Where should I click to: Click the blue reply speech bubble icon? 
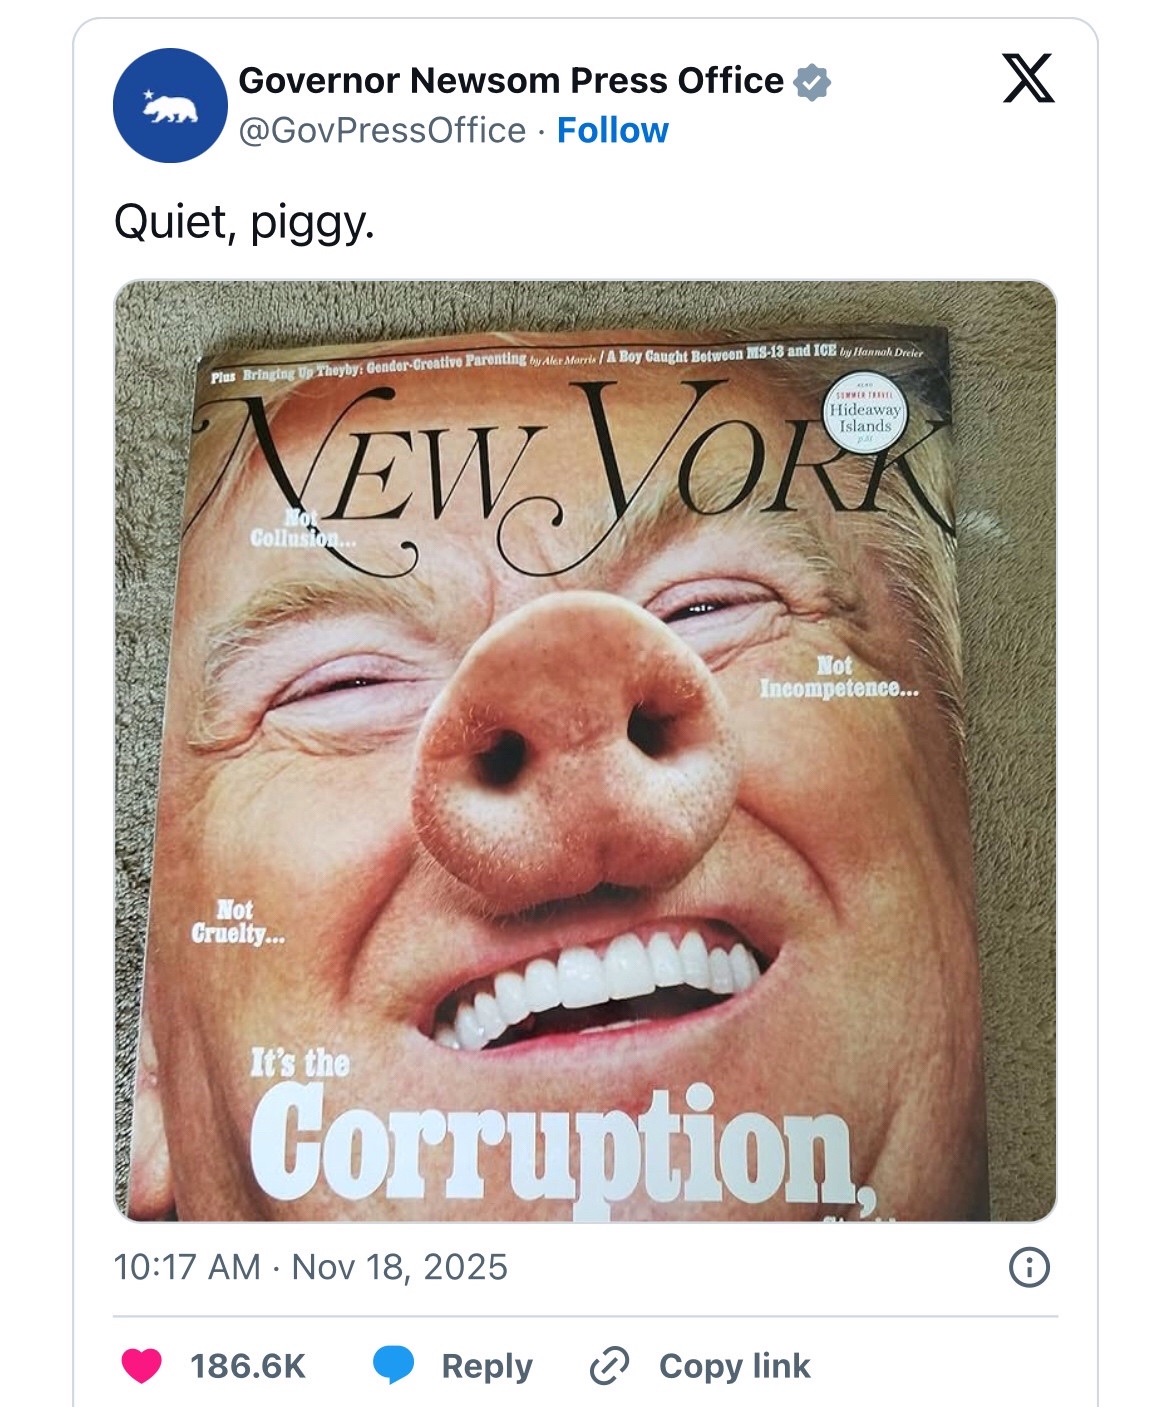tap(394, 1365)
